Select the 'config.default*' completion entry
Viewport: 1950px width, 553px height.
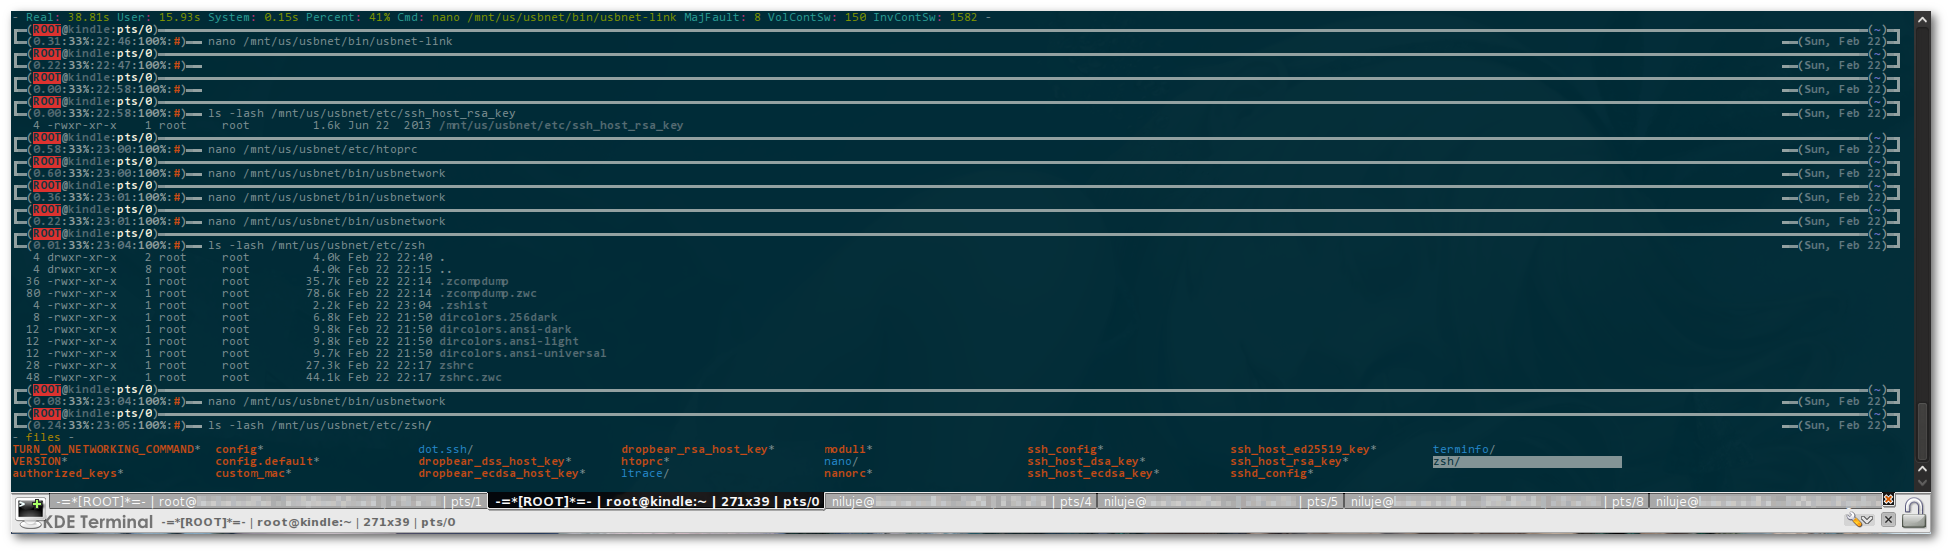pyautogui.click(x=268, y=462)
